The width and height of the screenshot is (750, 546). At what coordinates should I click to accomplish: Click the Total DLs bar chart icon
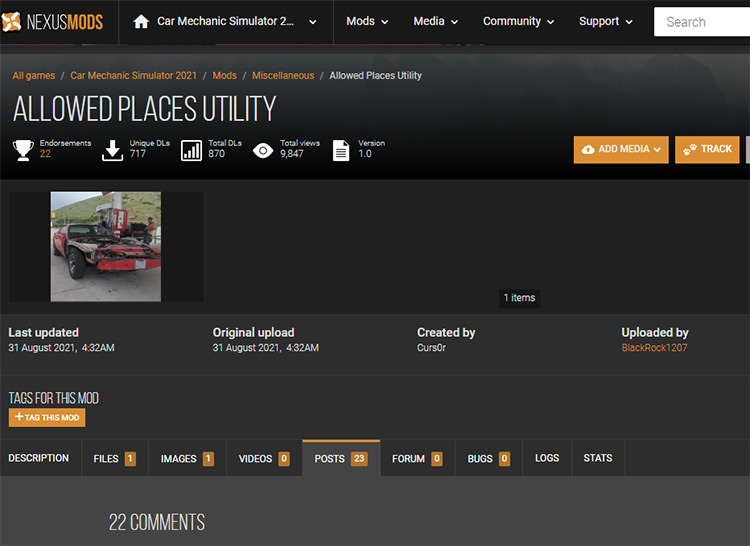[x=191, y=150]
